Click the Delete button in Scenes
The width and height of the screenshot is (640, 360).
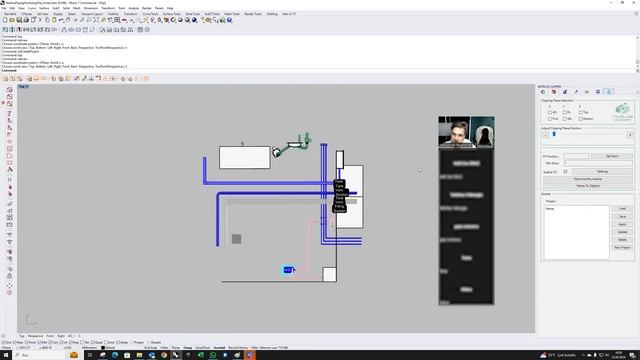point(622,240)
